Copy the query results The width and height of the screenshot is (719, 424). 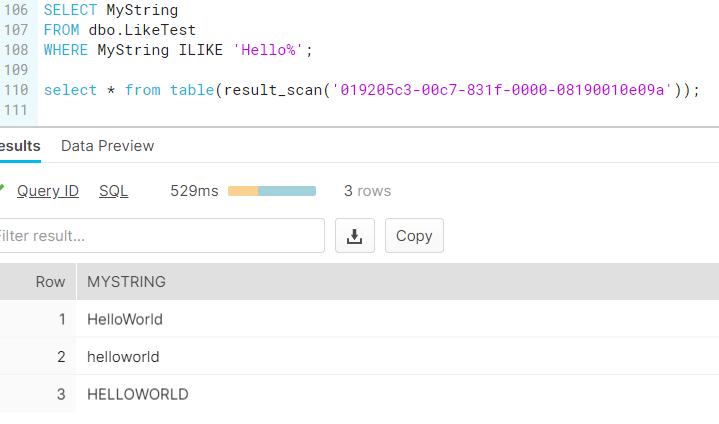pos(414,236)
